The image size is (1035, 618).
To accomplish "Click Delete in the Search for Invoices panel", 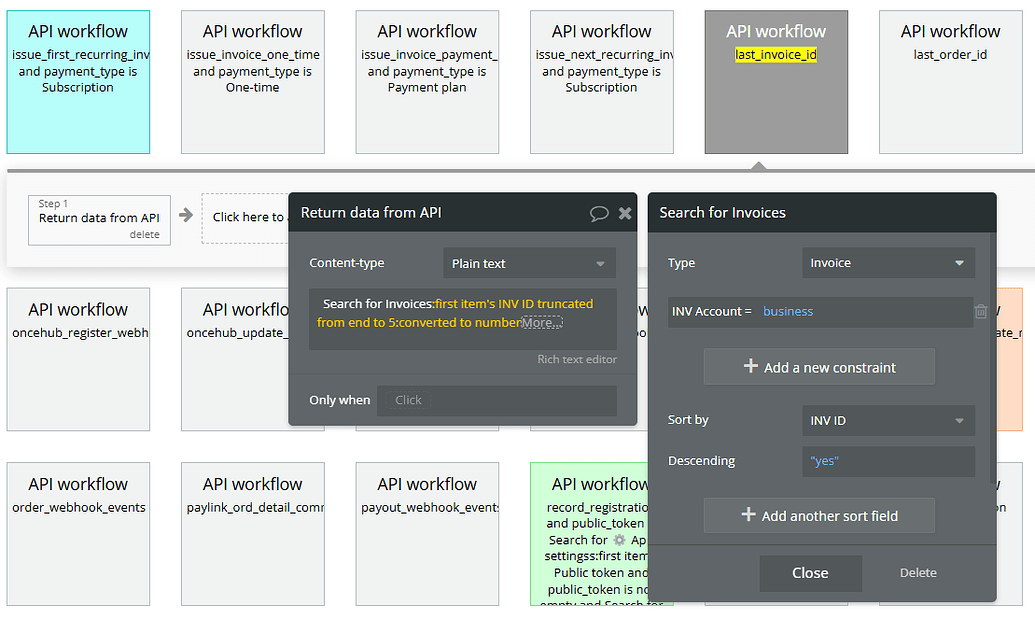I will (x=917, y=572).
